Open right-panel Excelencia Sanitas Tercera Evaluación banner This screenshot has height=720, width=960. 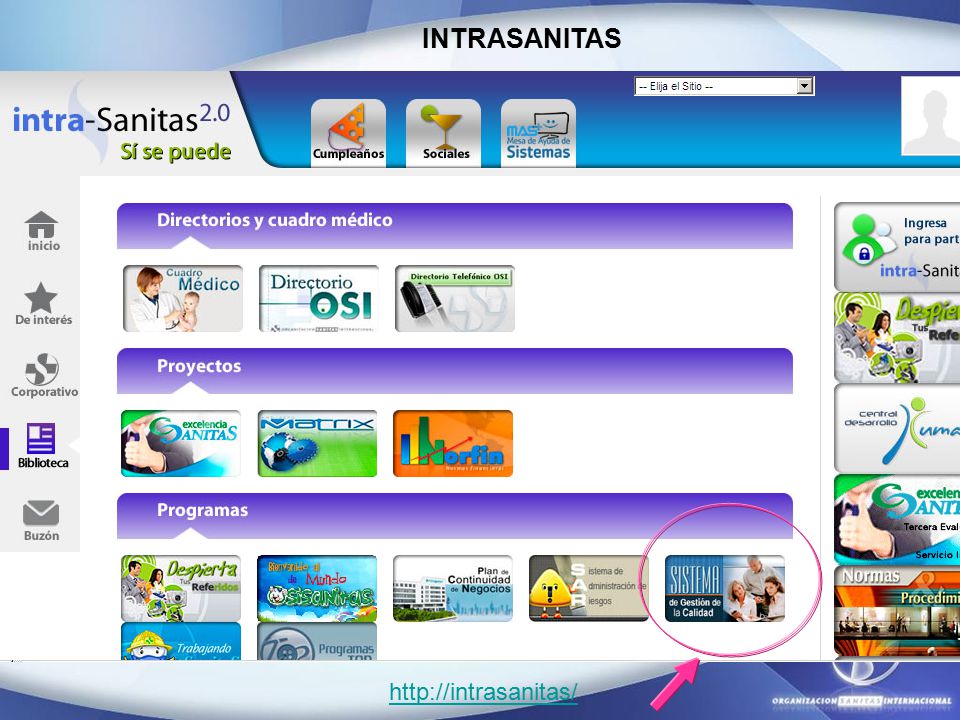click(x=897, y=519)
